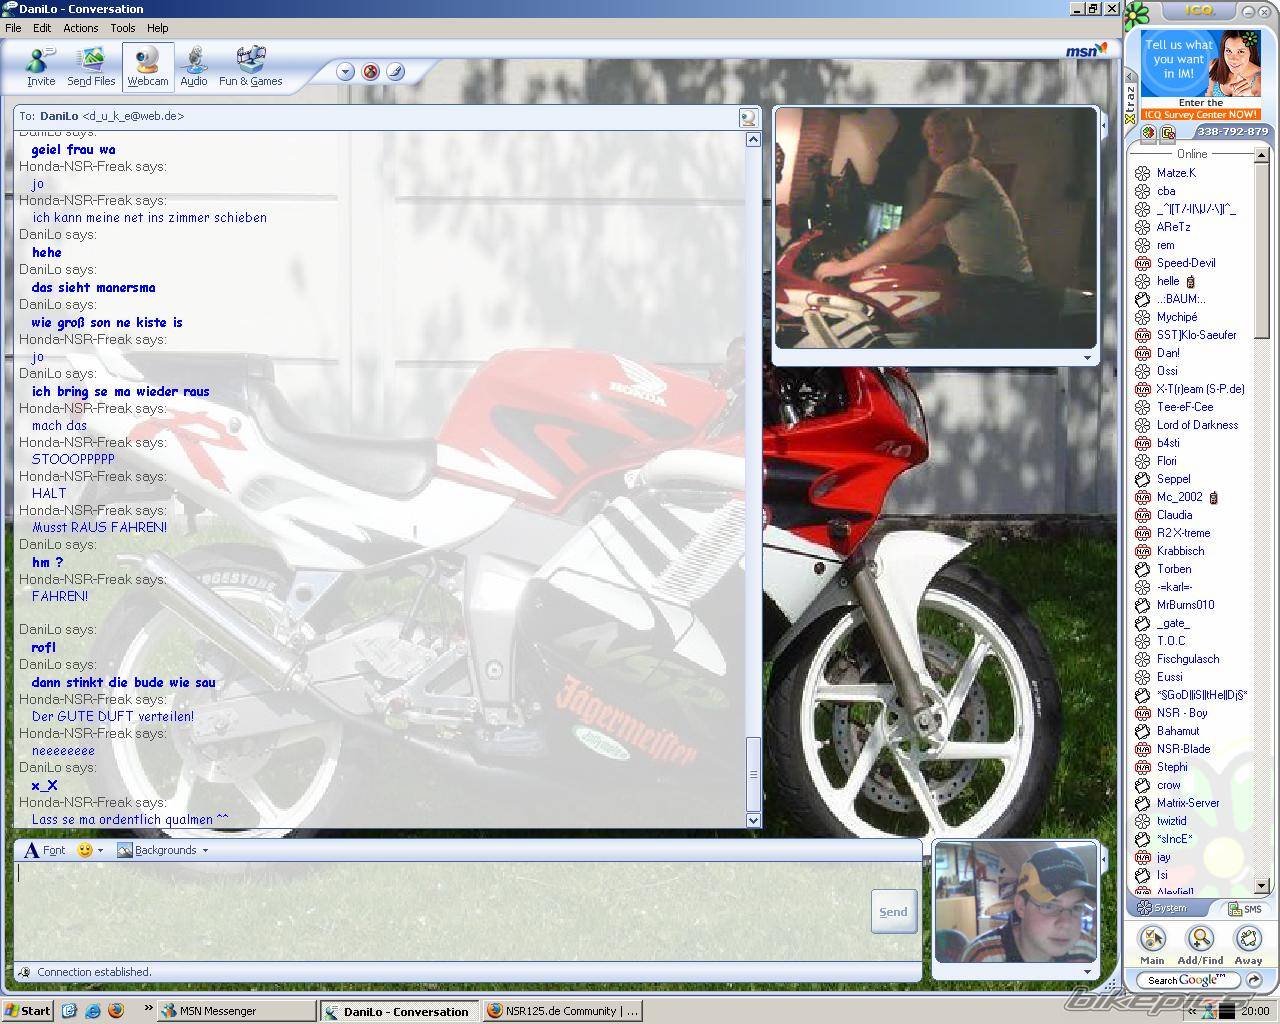Click the paintbrush color scheme icon
The image size is (1280, 1024).
395,72
